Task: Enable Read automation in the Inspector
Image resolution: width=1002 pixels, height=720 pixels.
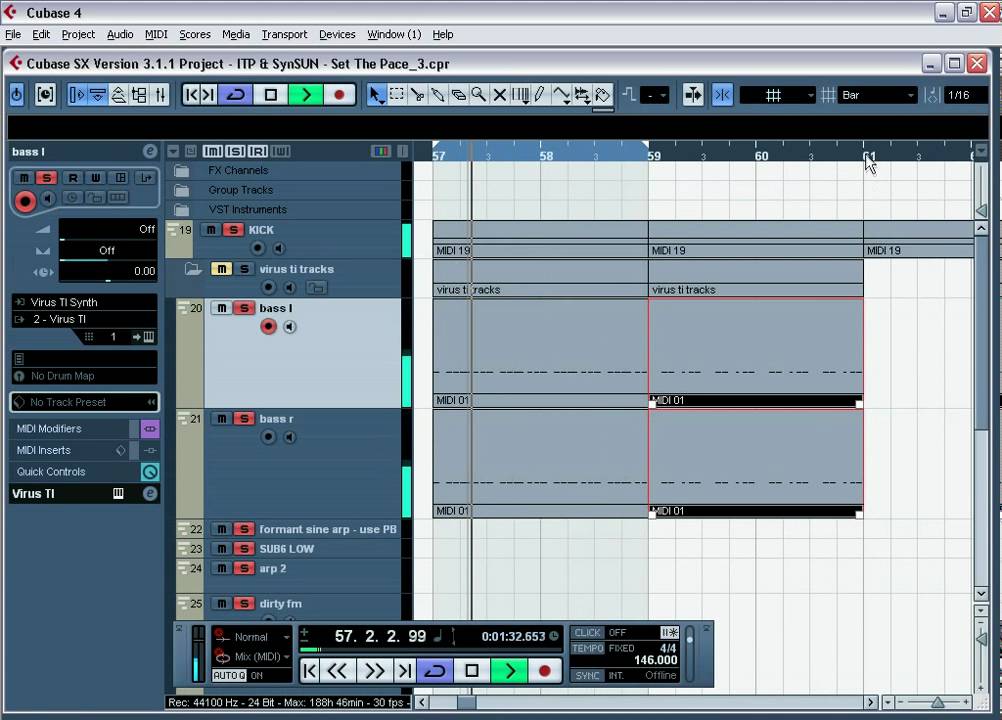Action: click(73, 178)
